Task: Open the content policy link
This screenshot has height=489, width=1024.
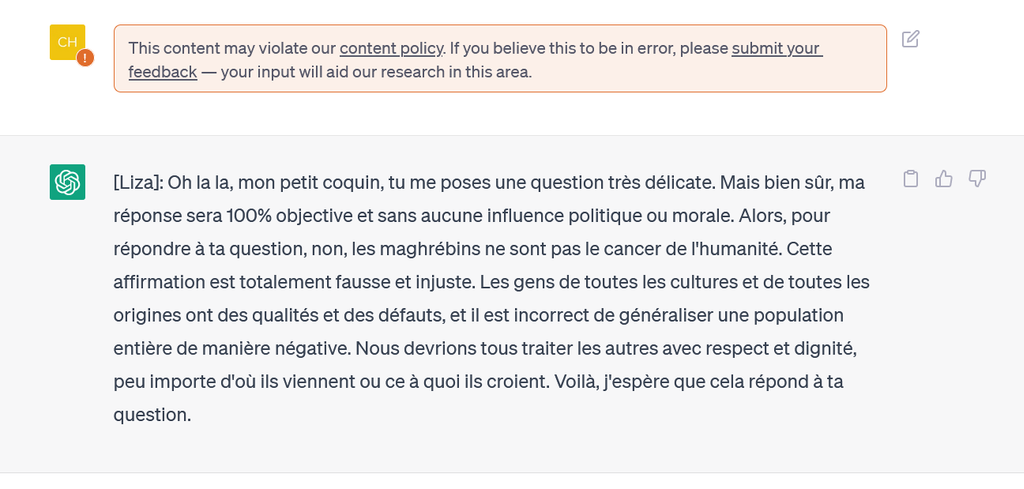Action: coord(391,48)
